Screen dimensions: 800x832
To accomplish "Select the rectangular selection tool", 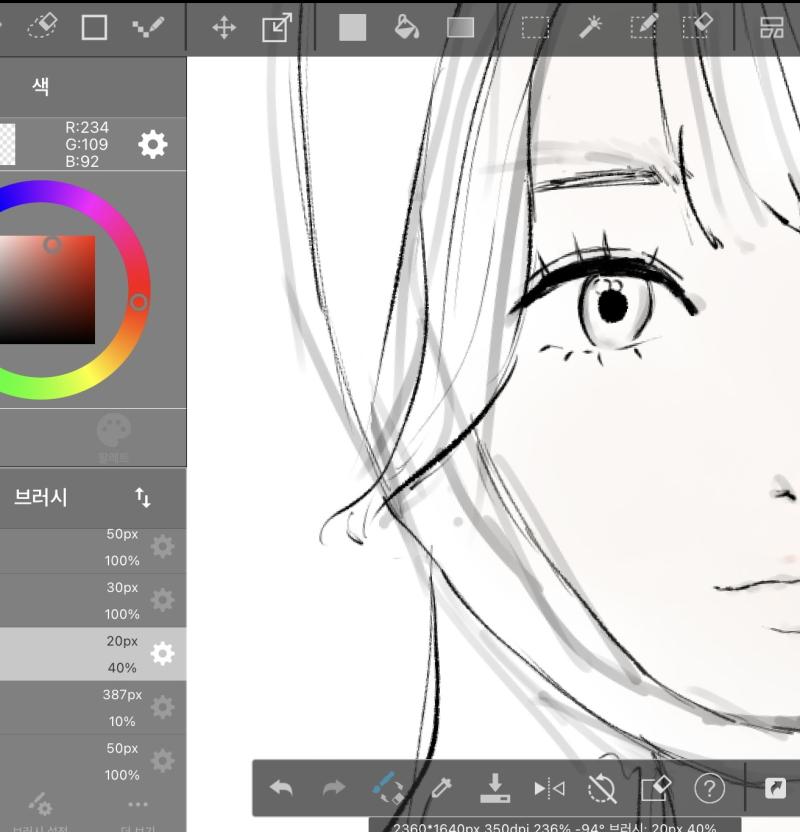I will coord(535,28).
